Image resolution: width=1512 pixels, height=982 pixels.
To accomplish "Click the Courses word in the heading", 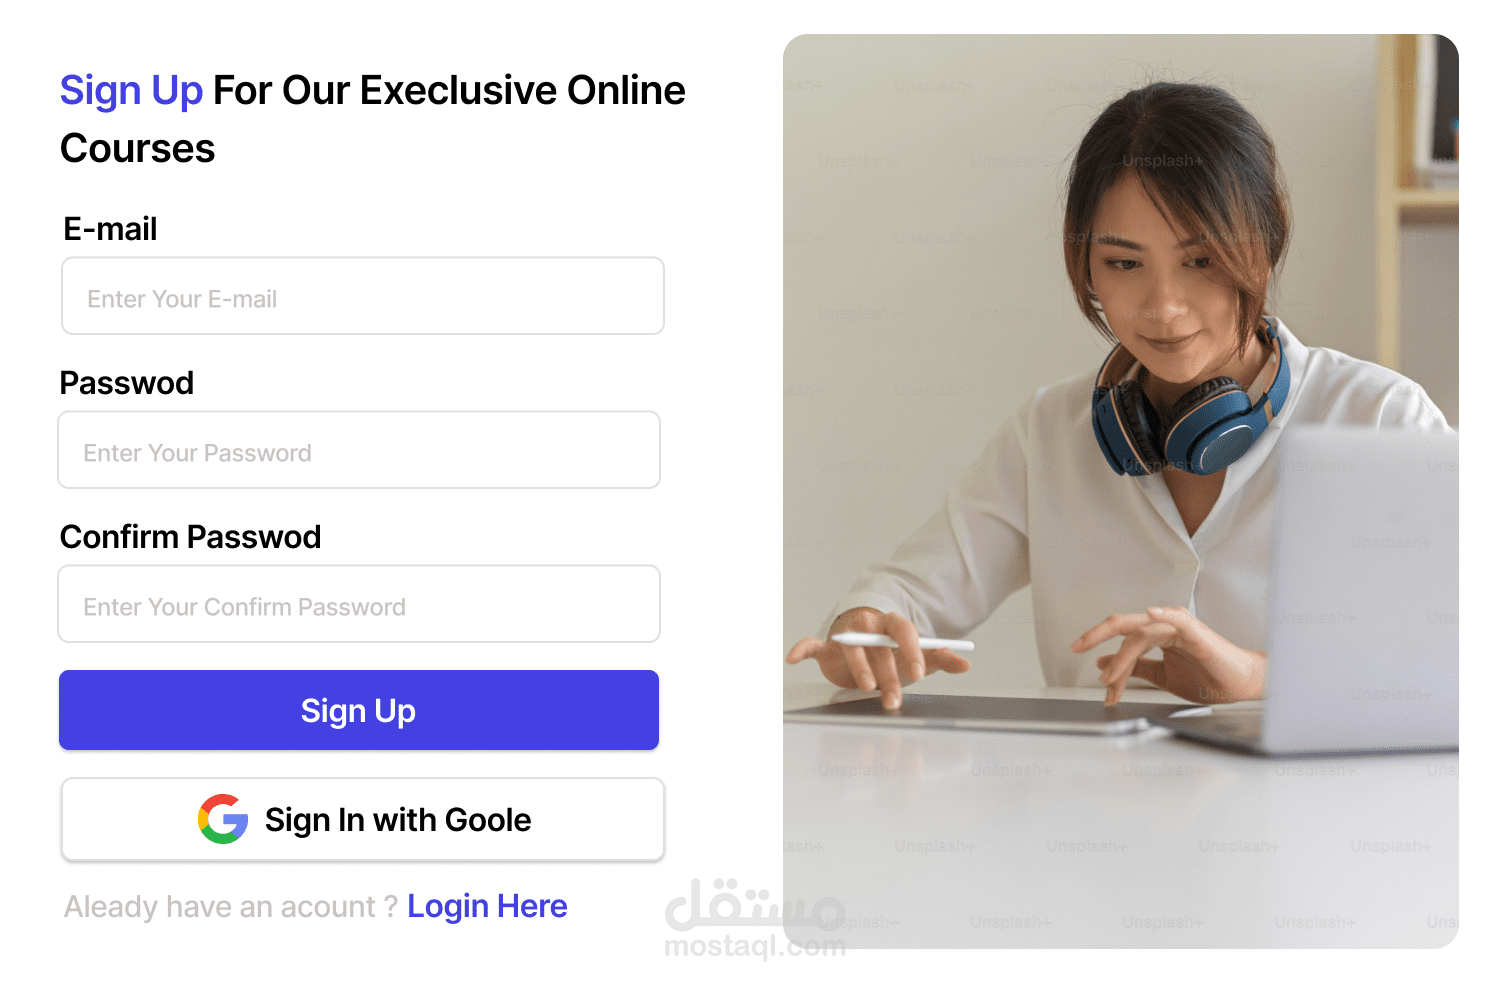I will coord(138,149).
